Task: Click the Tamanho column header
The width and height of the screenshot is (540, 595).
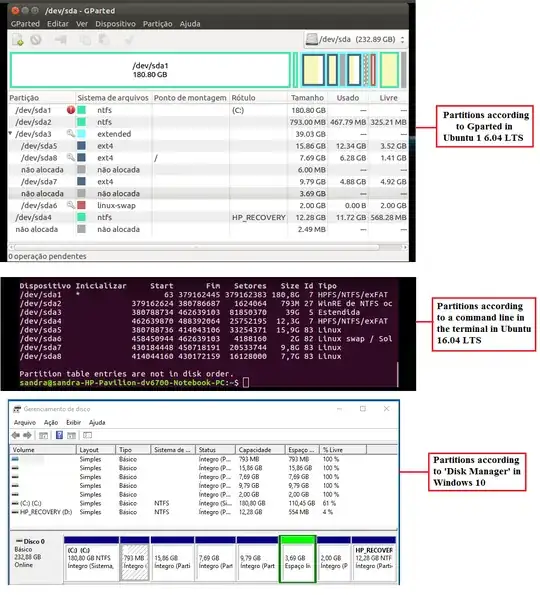Action: [x=308, y=98]
